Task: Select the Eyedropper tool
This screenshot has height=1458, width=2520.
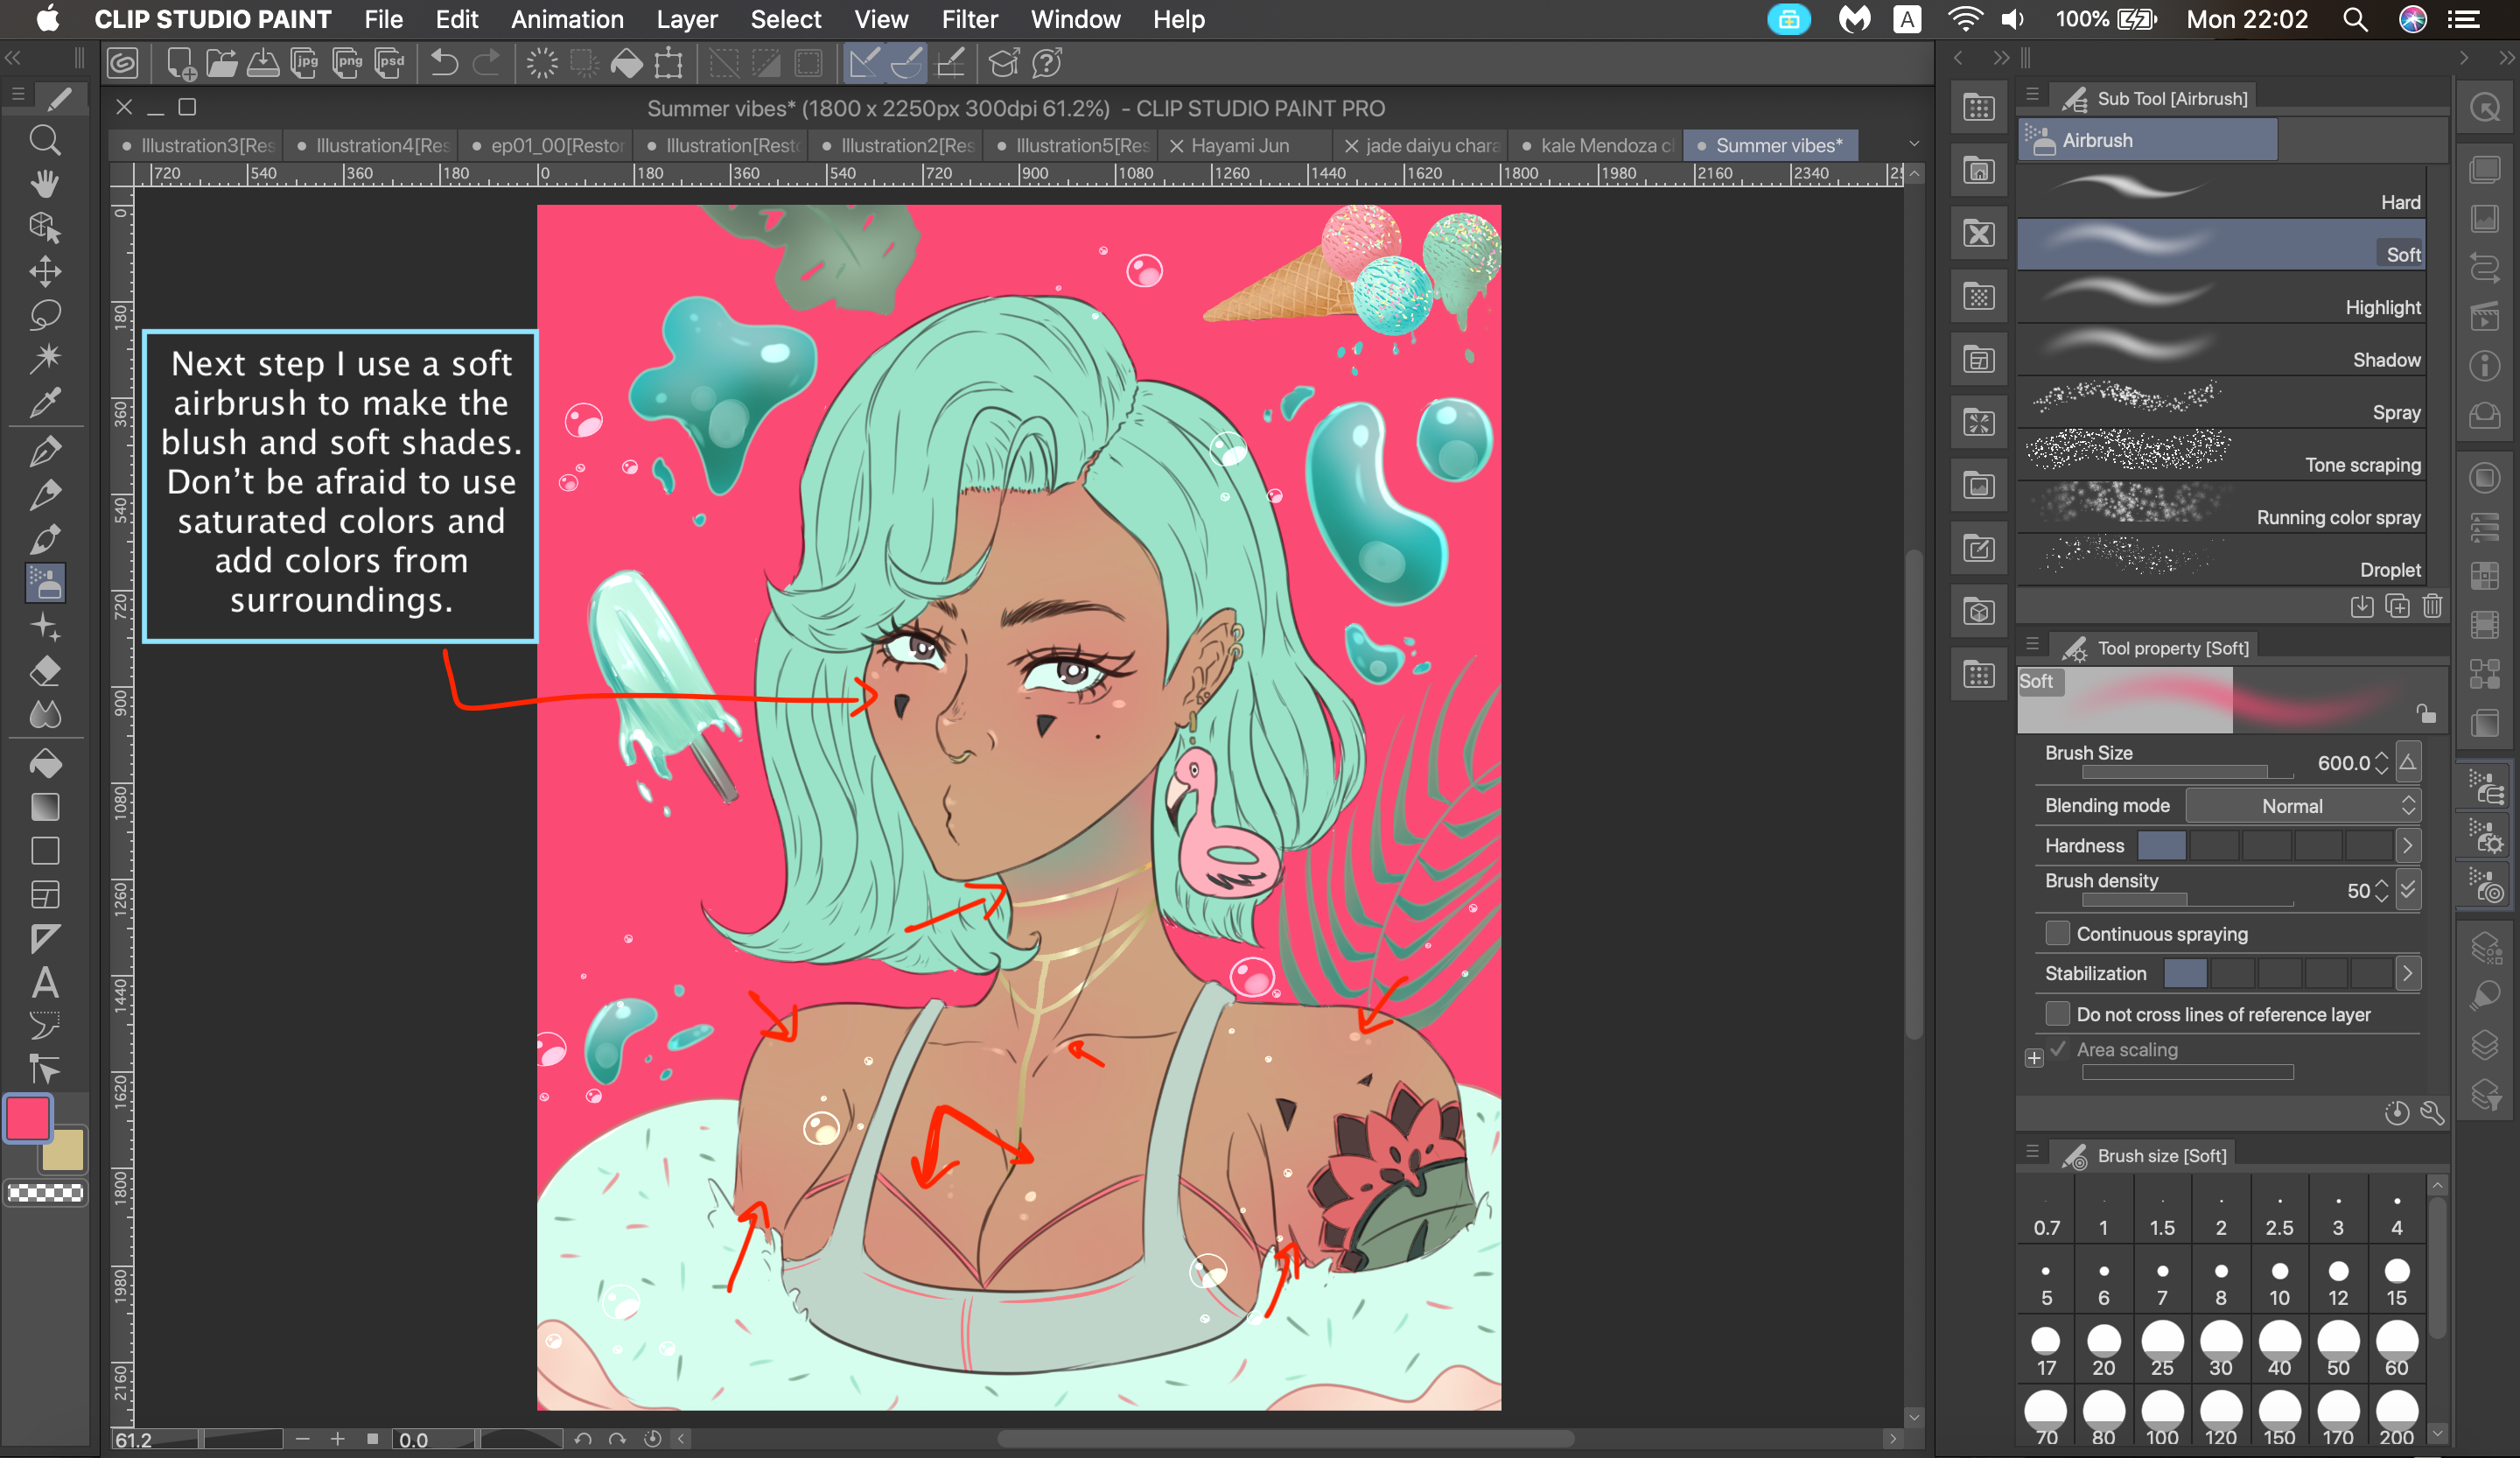Action: pos(44,402)
